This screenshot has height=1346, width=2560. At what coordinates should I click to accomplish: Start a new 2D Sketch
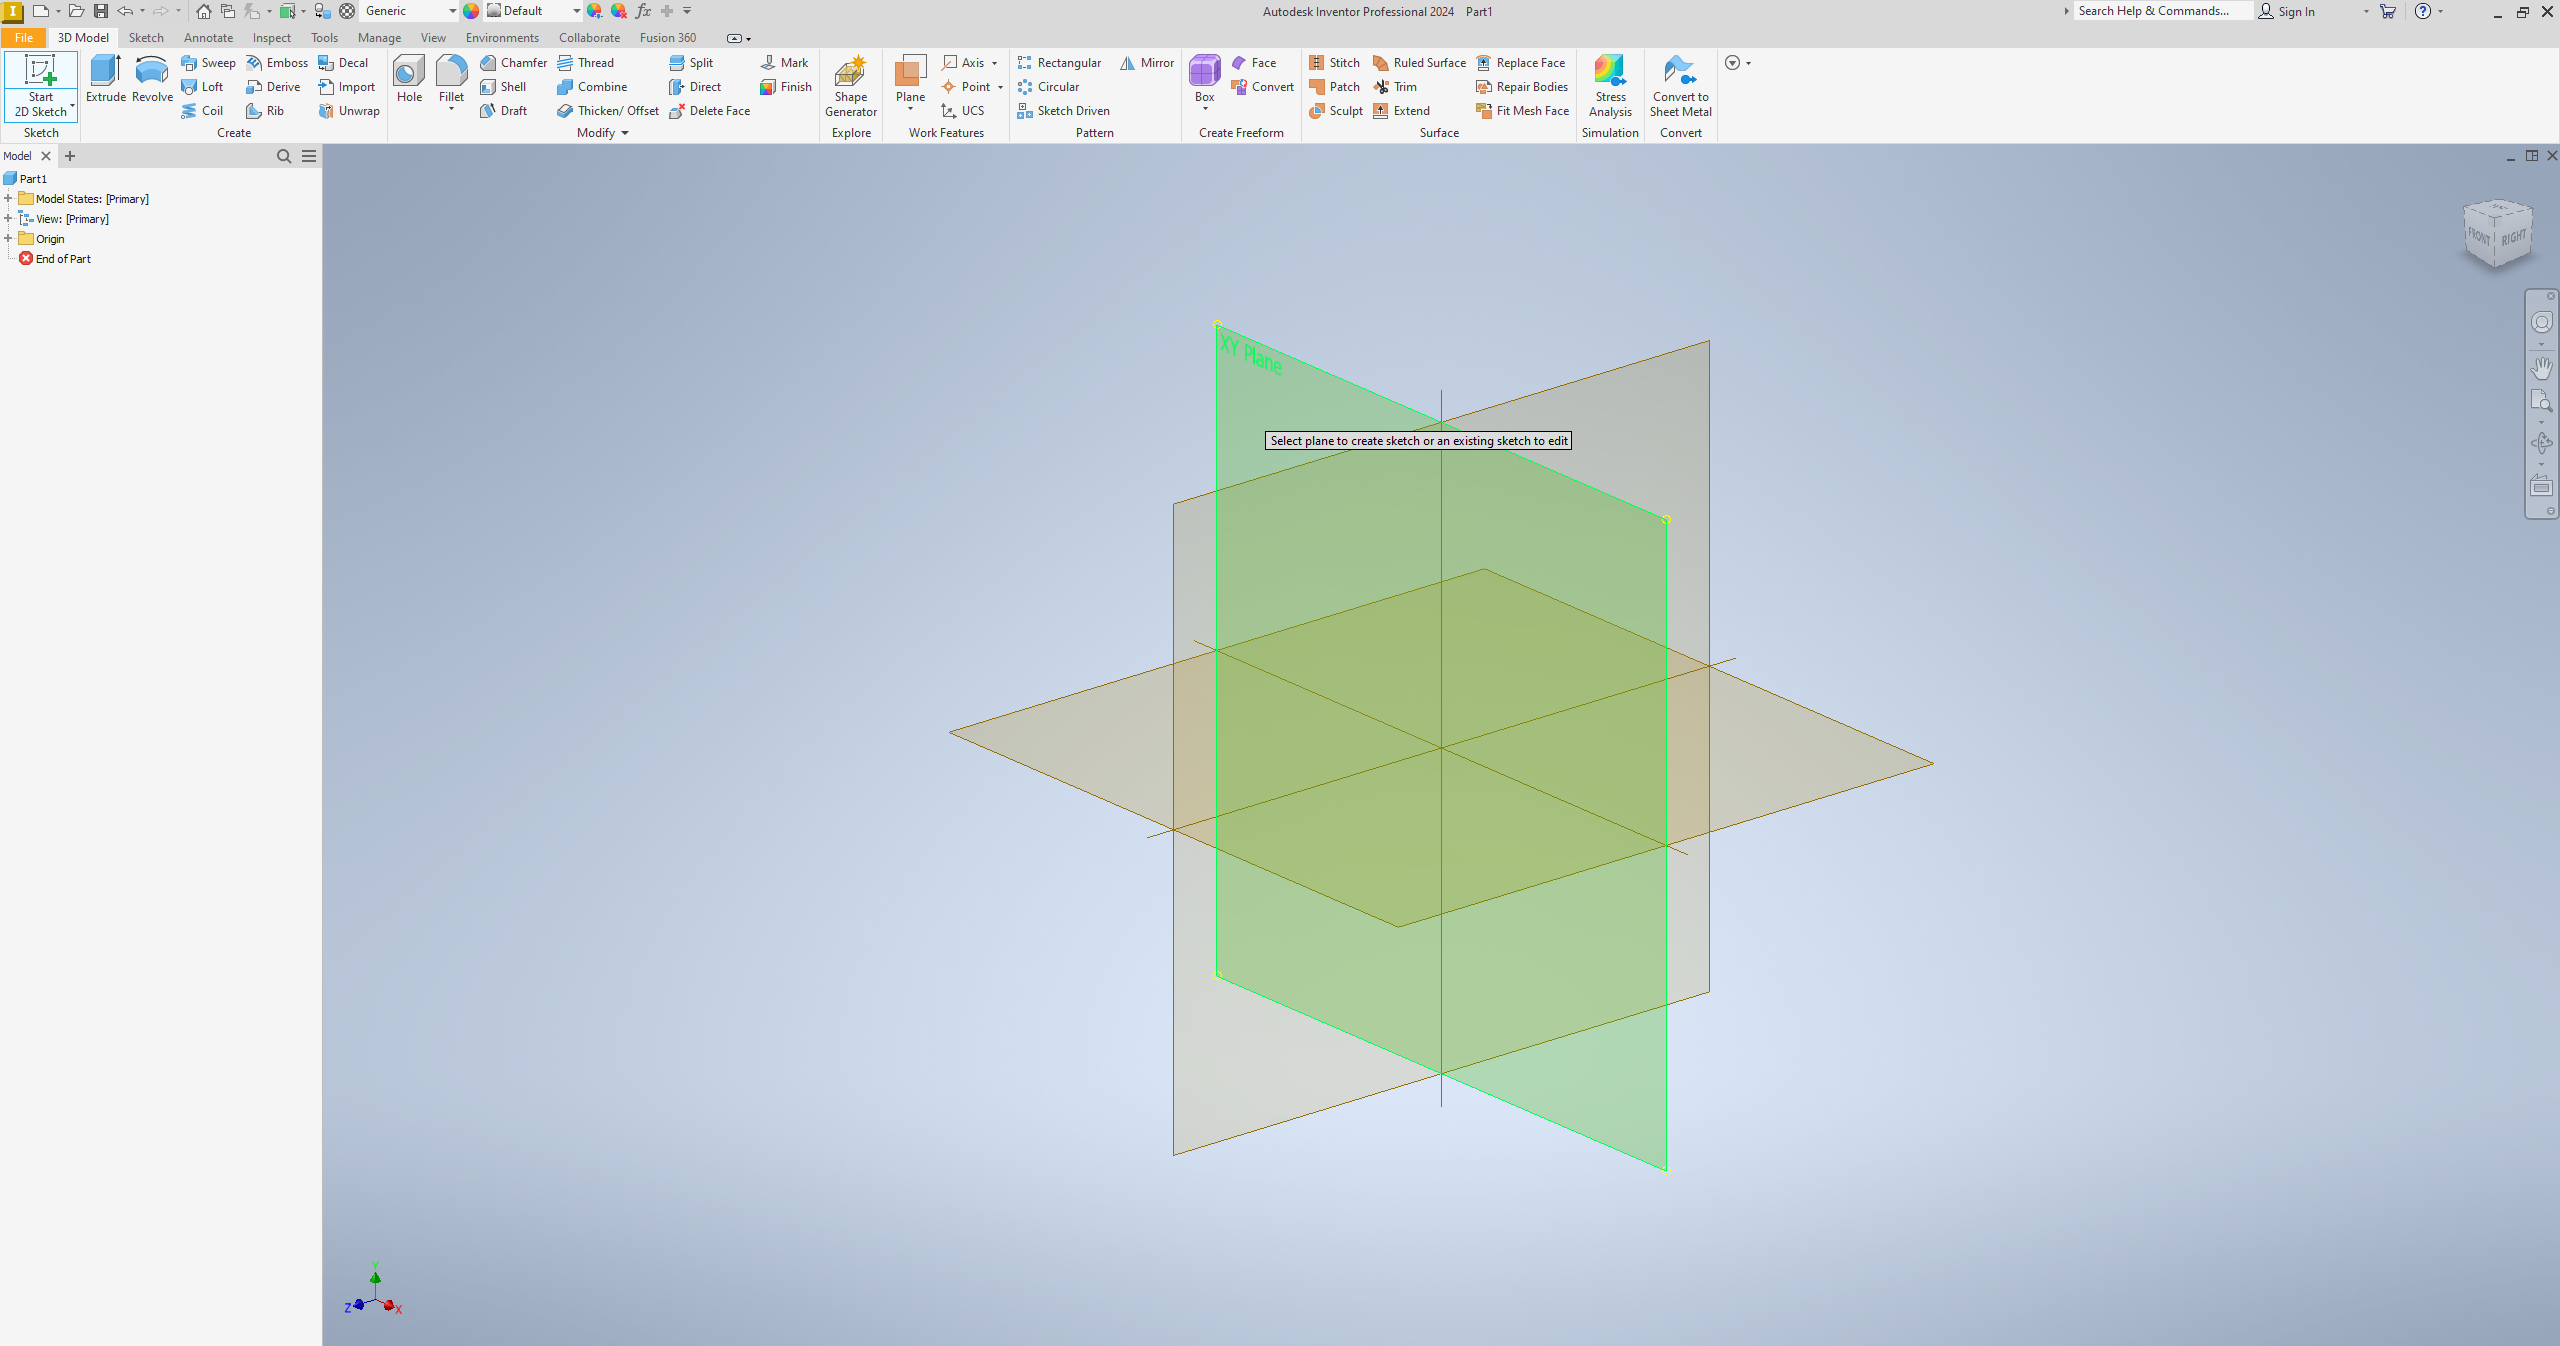[x=40, y=86]
